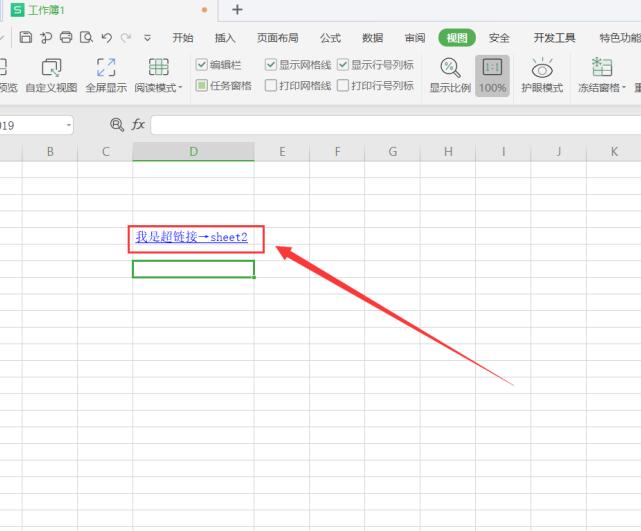This screenshot has width=641, height=531.
Task: Switch to 全屏显示 full screen view
Action: pyautogui.click(x=106, y=75)
